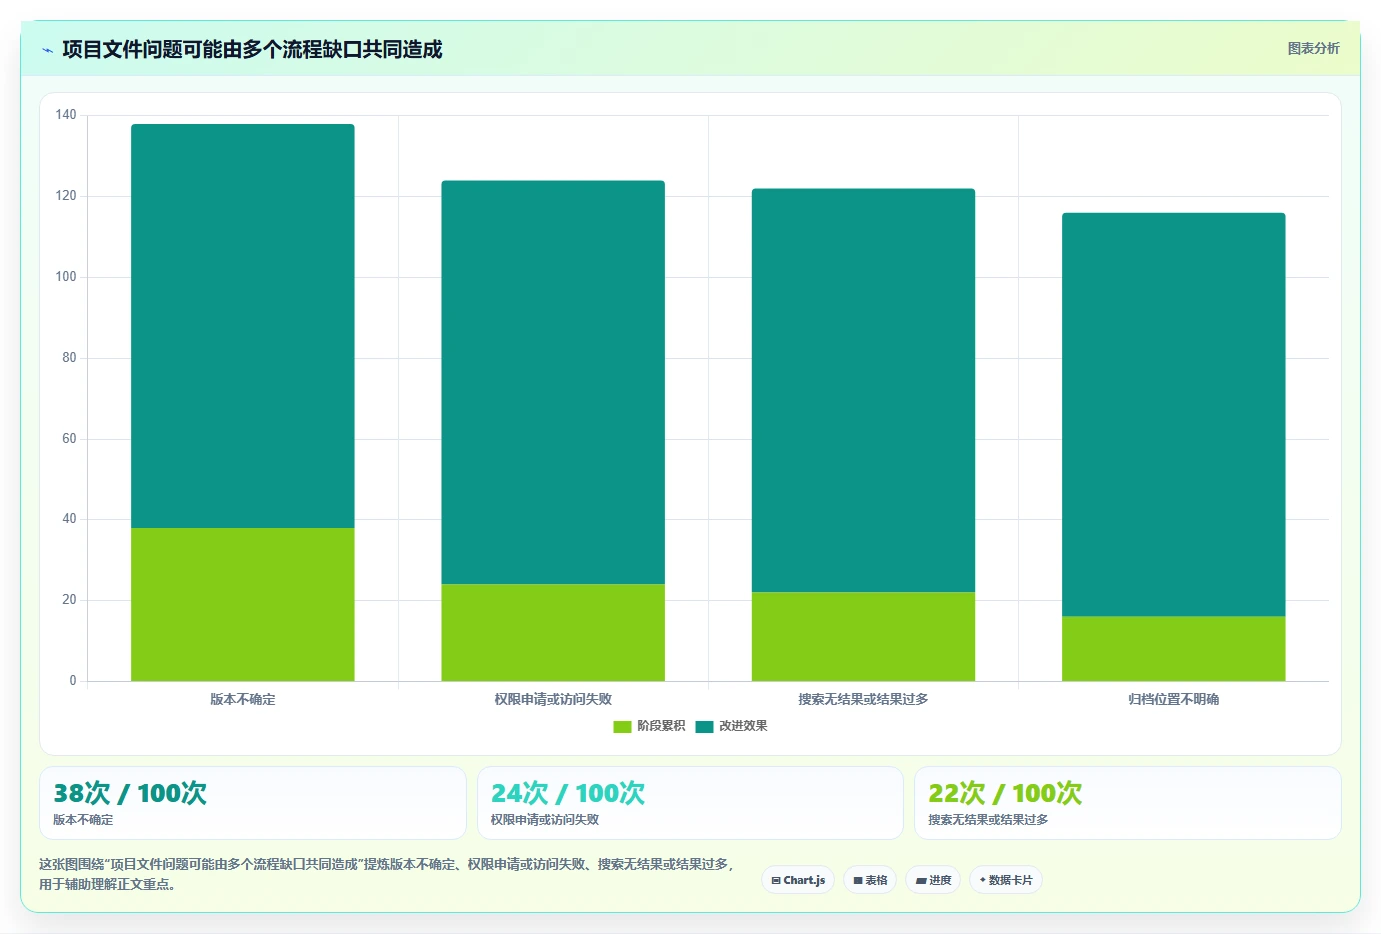Image resolution: width=1381 pixels, height=934 pixels.
Task: Select the green bar segment for 权限申请或访问失败
Action: pos(553,632)
